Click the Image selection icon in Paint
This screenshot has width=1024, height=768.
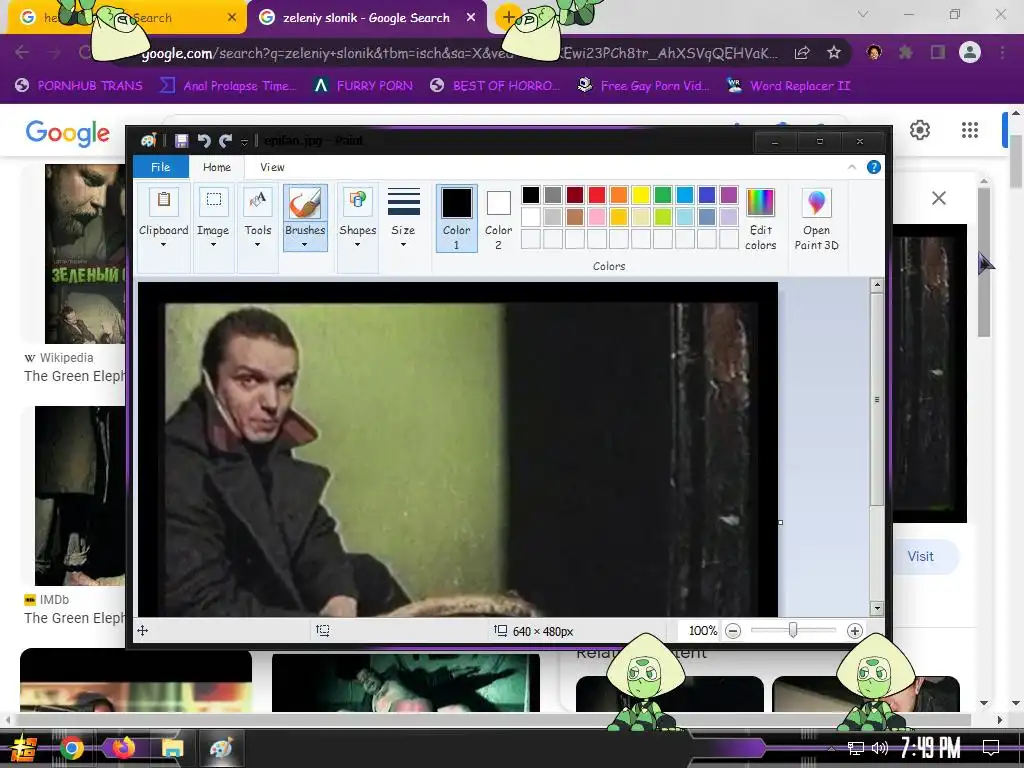(214, 200)
